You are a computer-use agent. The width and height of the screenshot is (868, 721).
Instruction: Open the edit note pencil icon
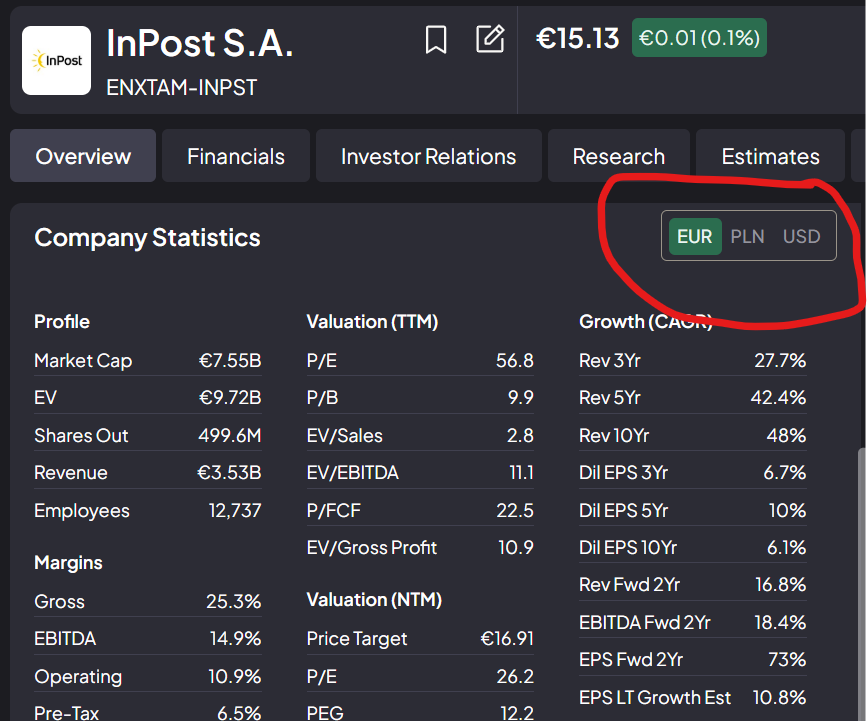[490, 39]
